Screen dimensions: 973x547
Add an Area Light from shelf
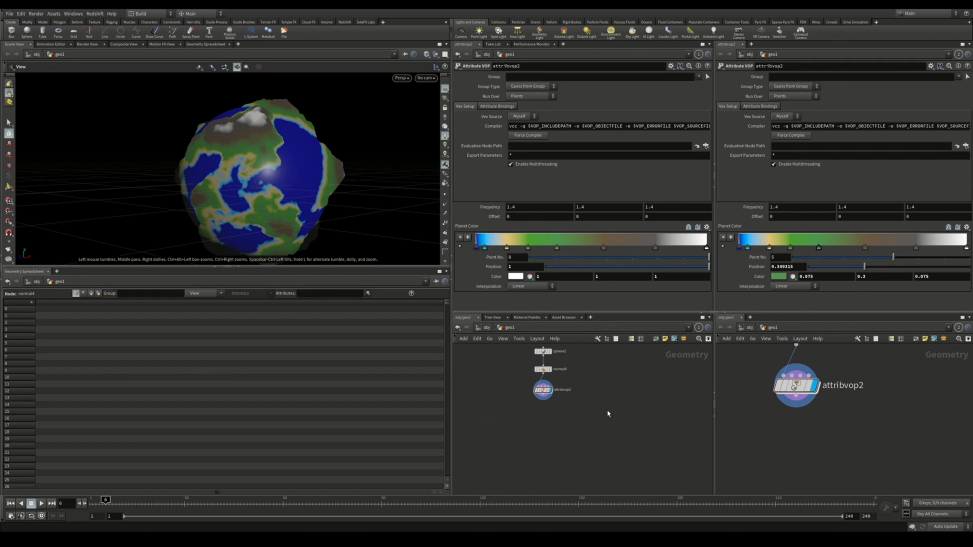(518, 32)
